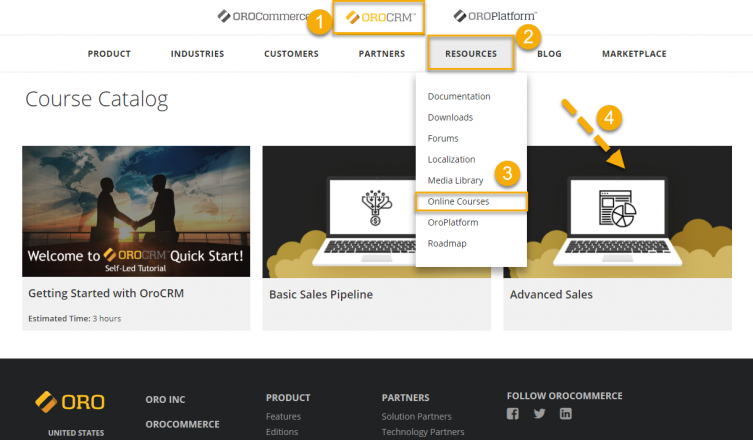Open the OroCRM Quick Start course thumbnail
The height and width of the screenshot is (440, 753).
point(136,211)
